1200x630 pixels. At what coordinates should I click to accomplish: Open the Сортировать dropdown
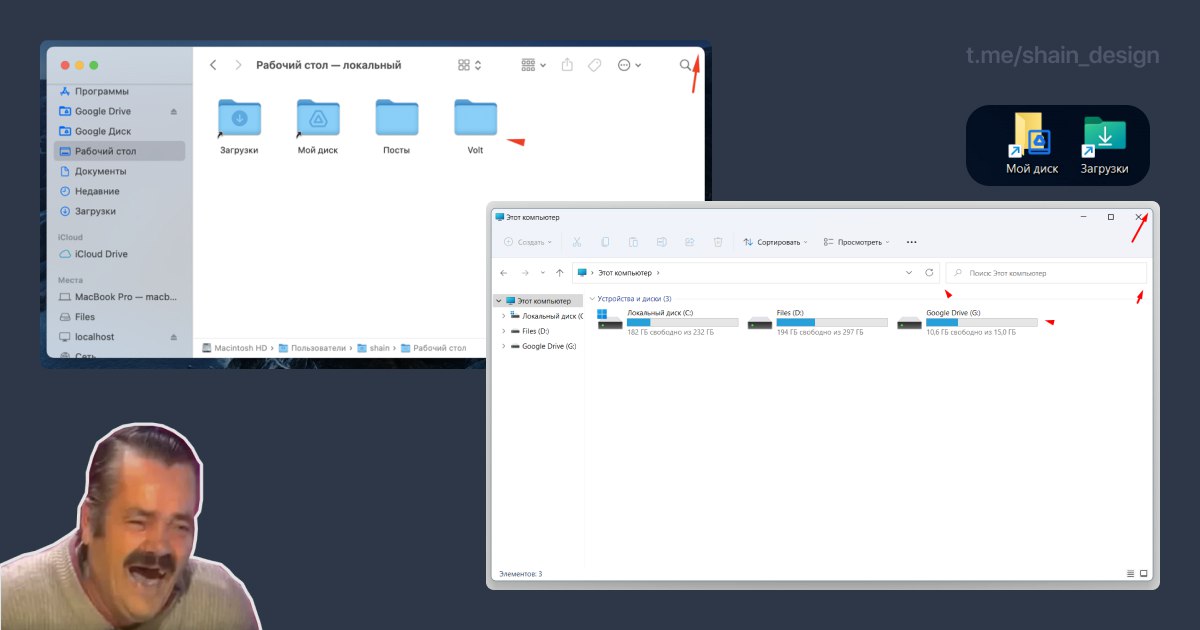775,242
